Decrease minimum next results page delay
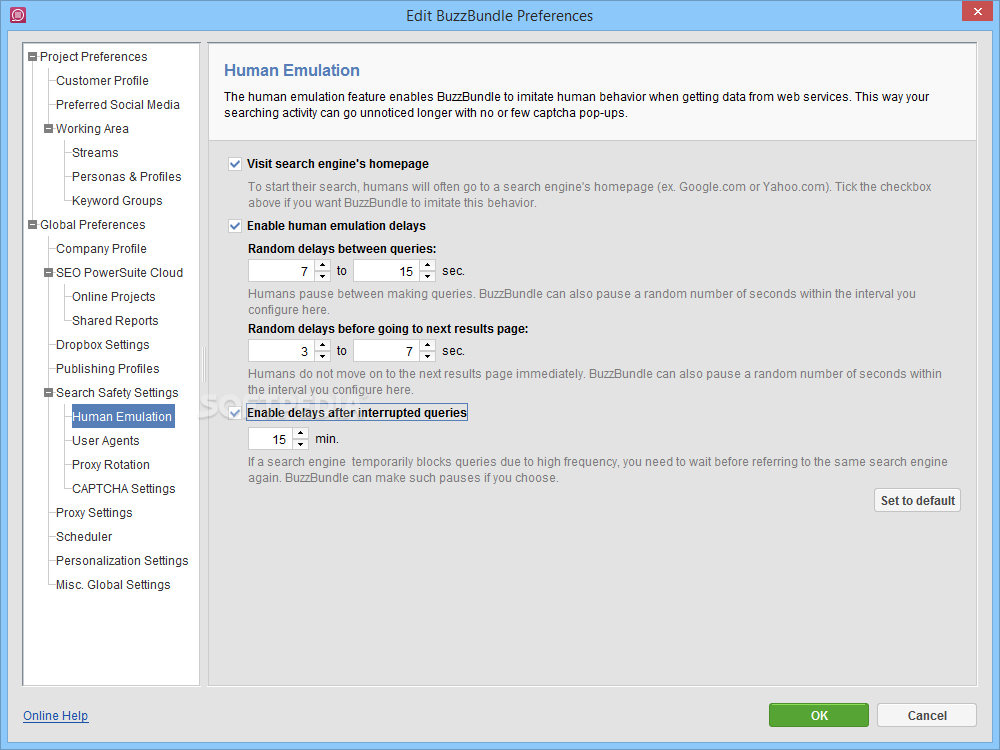This screenshot has height=750, width=1000. (x=323, y=356)
